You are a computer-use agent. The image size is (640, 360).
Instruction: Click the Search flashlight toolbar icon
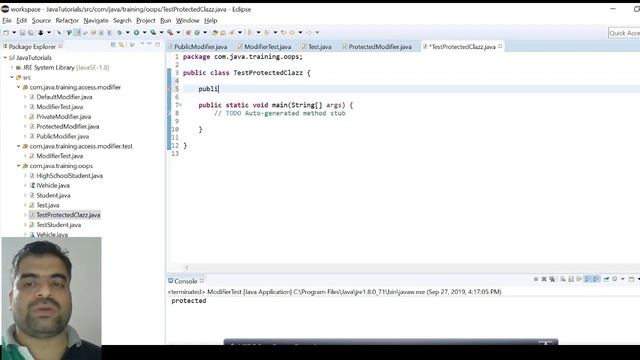[x=232, y=33]
